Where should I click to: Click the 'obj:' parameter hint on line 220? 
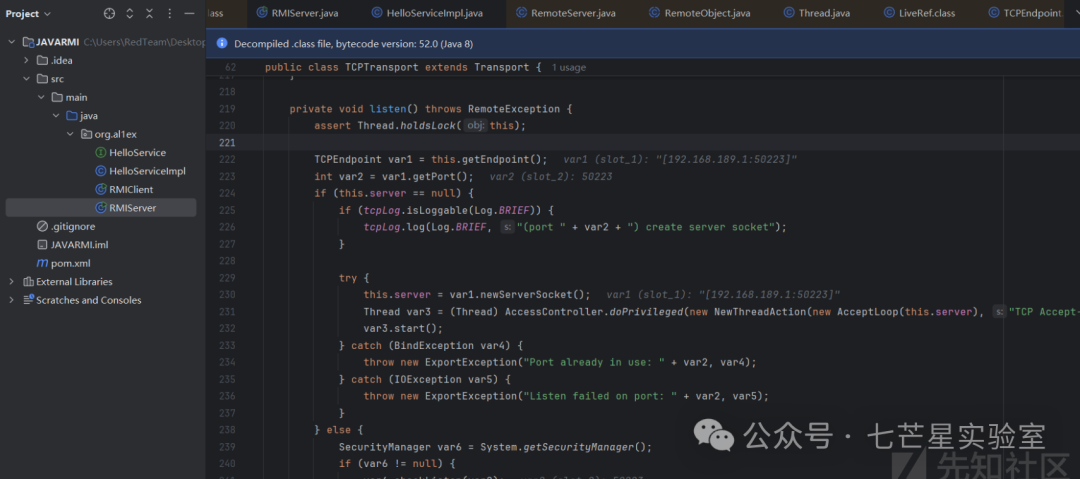pyautogui.click(x=477, y=125)
